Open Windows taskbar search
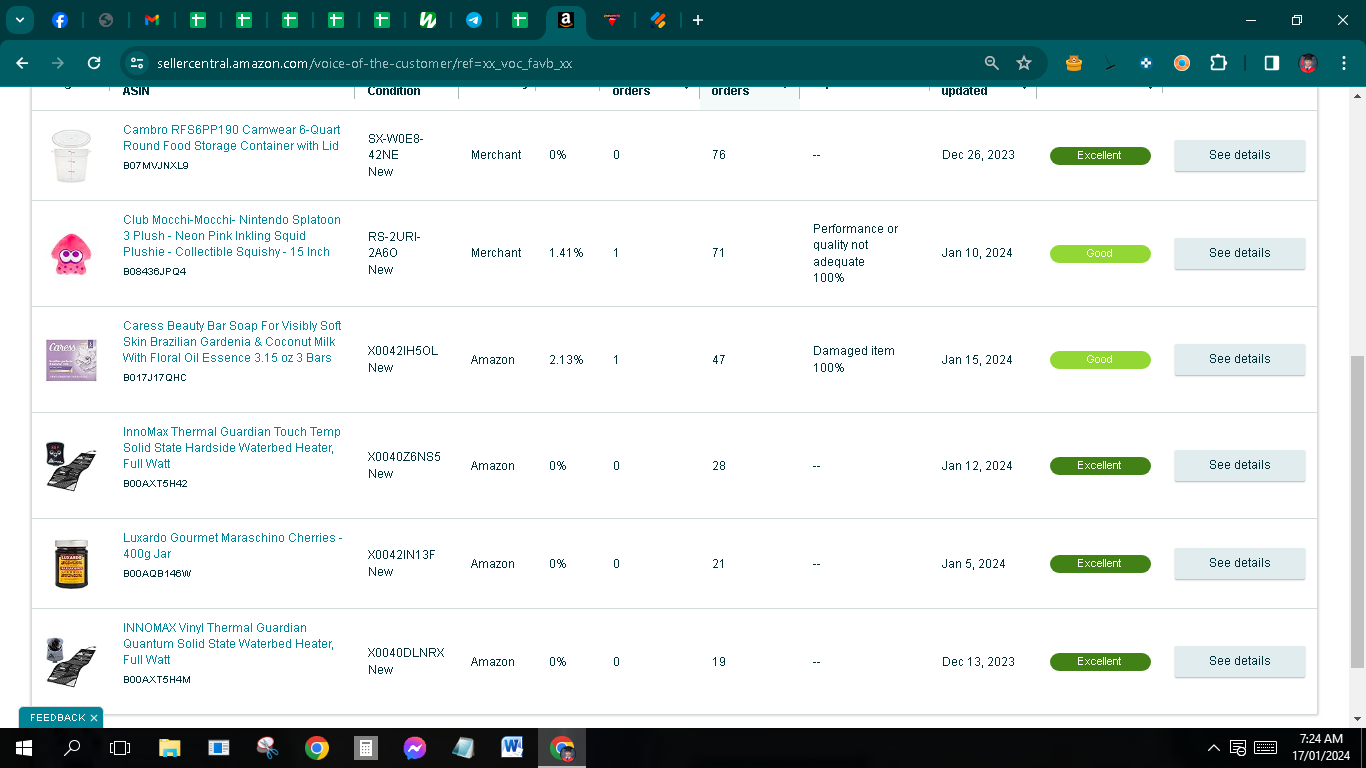 (72, 747)
